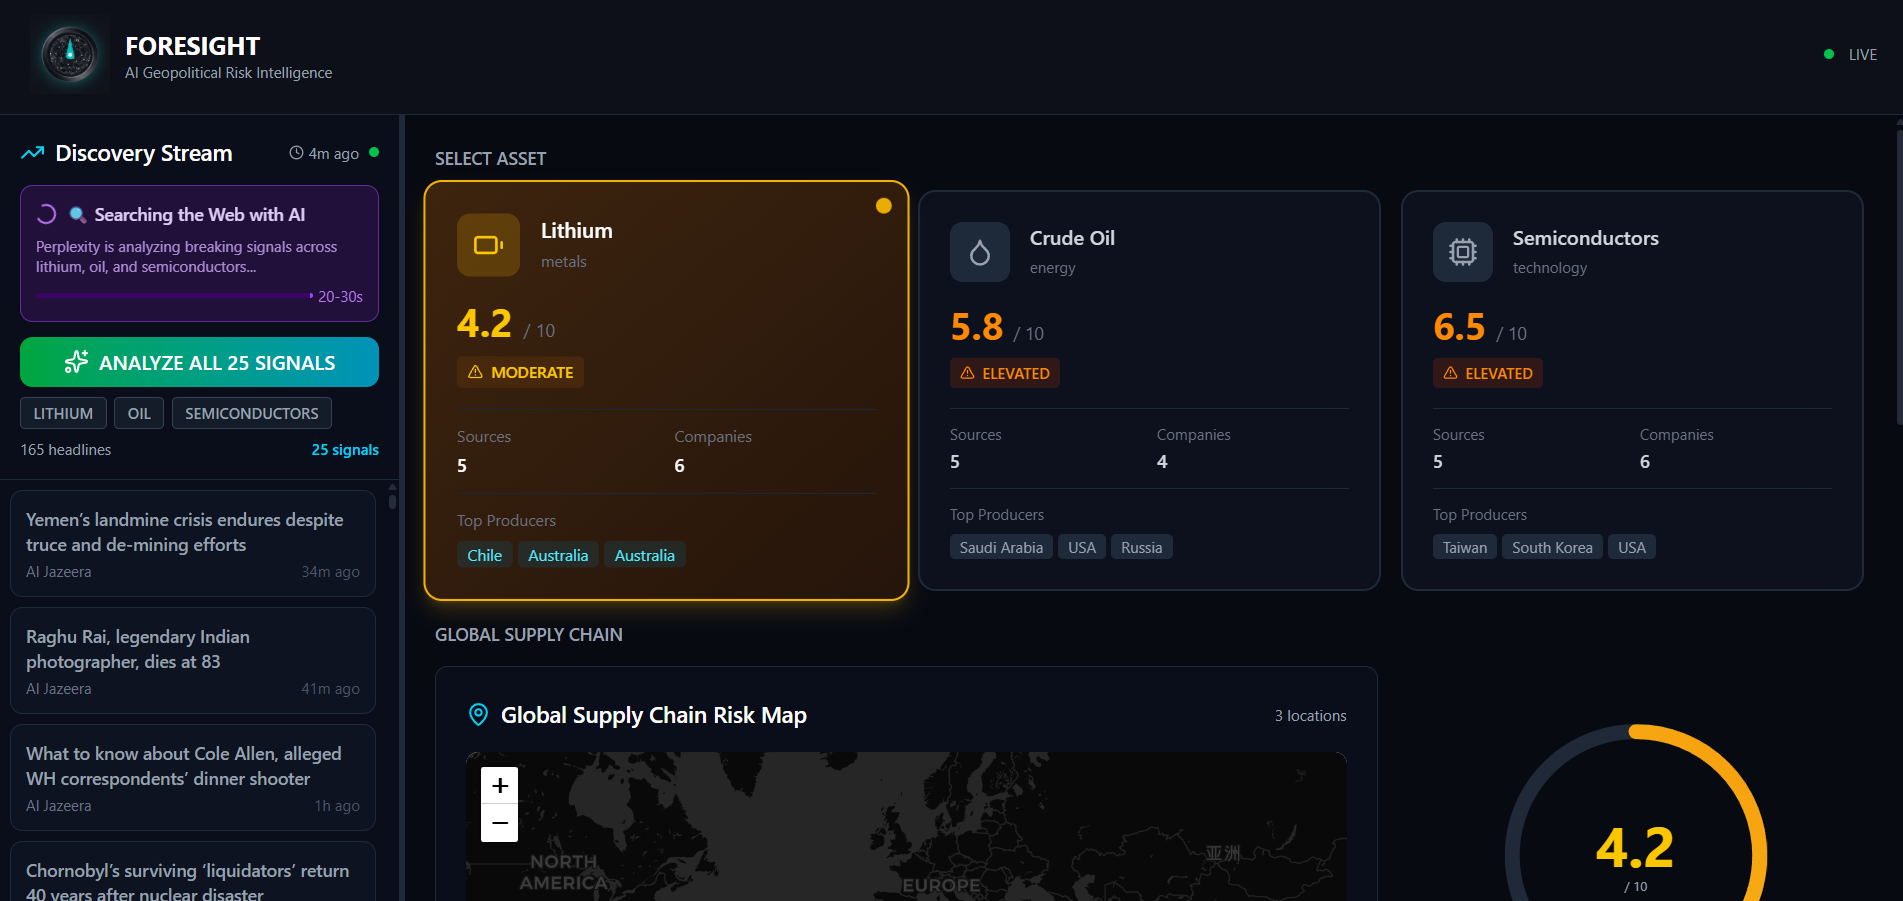The height and width of the screenshot is (901, 1903).
Task: Toggle the LITHIUM signal filter chip
Action: [x=63, y=413]
